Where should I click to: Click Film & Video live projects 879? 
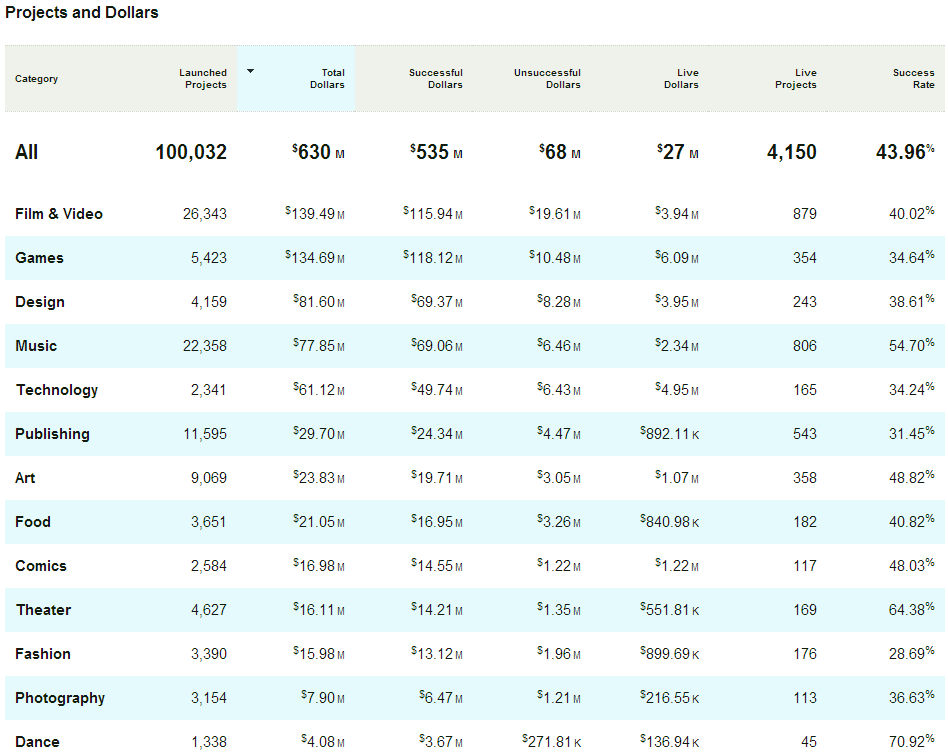coord(805,214)
